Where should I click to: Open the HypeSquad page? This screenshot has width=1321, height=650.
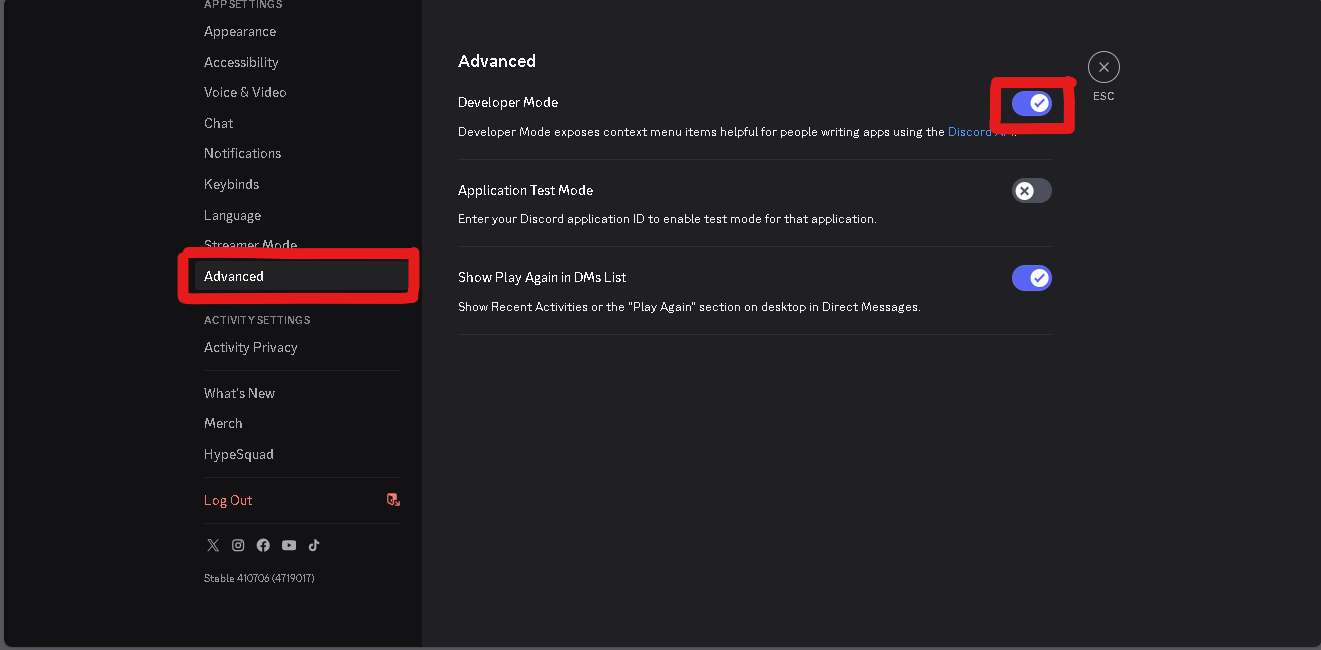[238, 454]
